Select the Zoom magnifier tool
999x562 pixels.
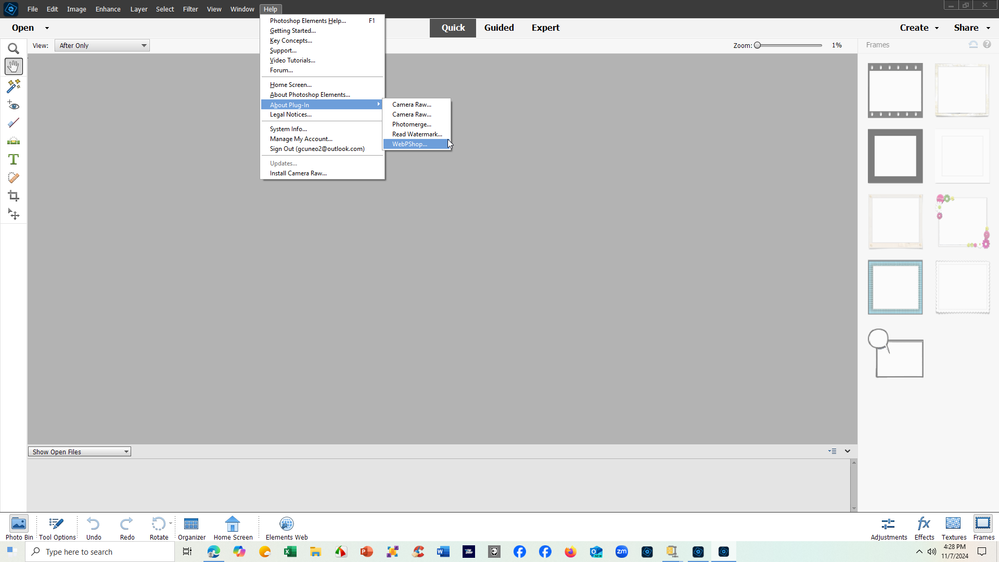click(13, 48)
